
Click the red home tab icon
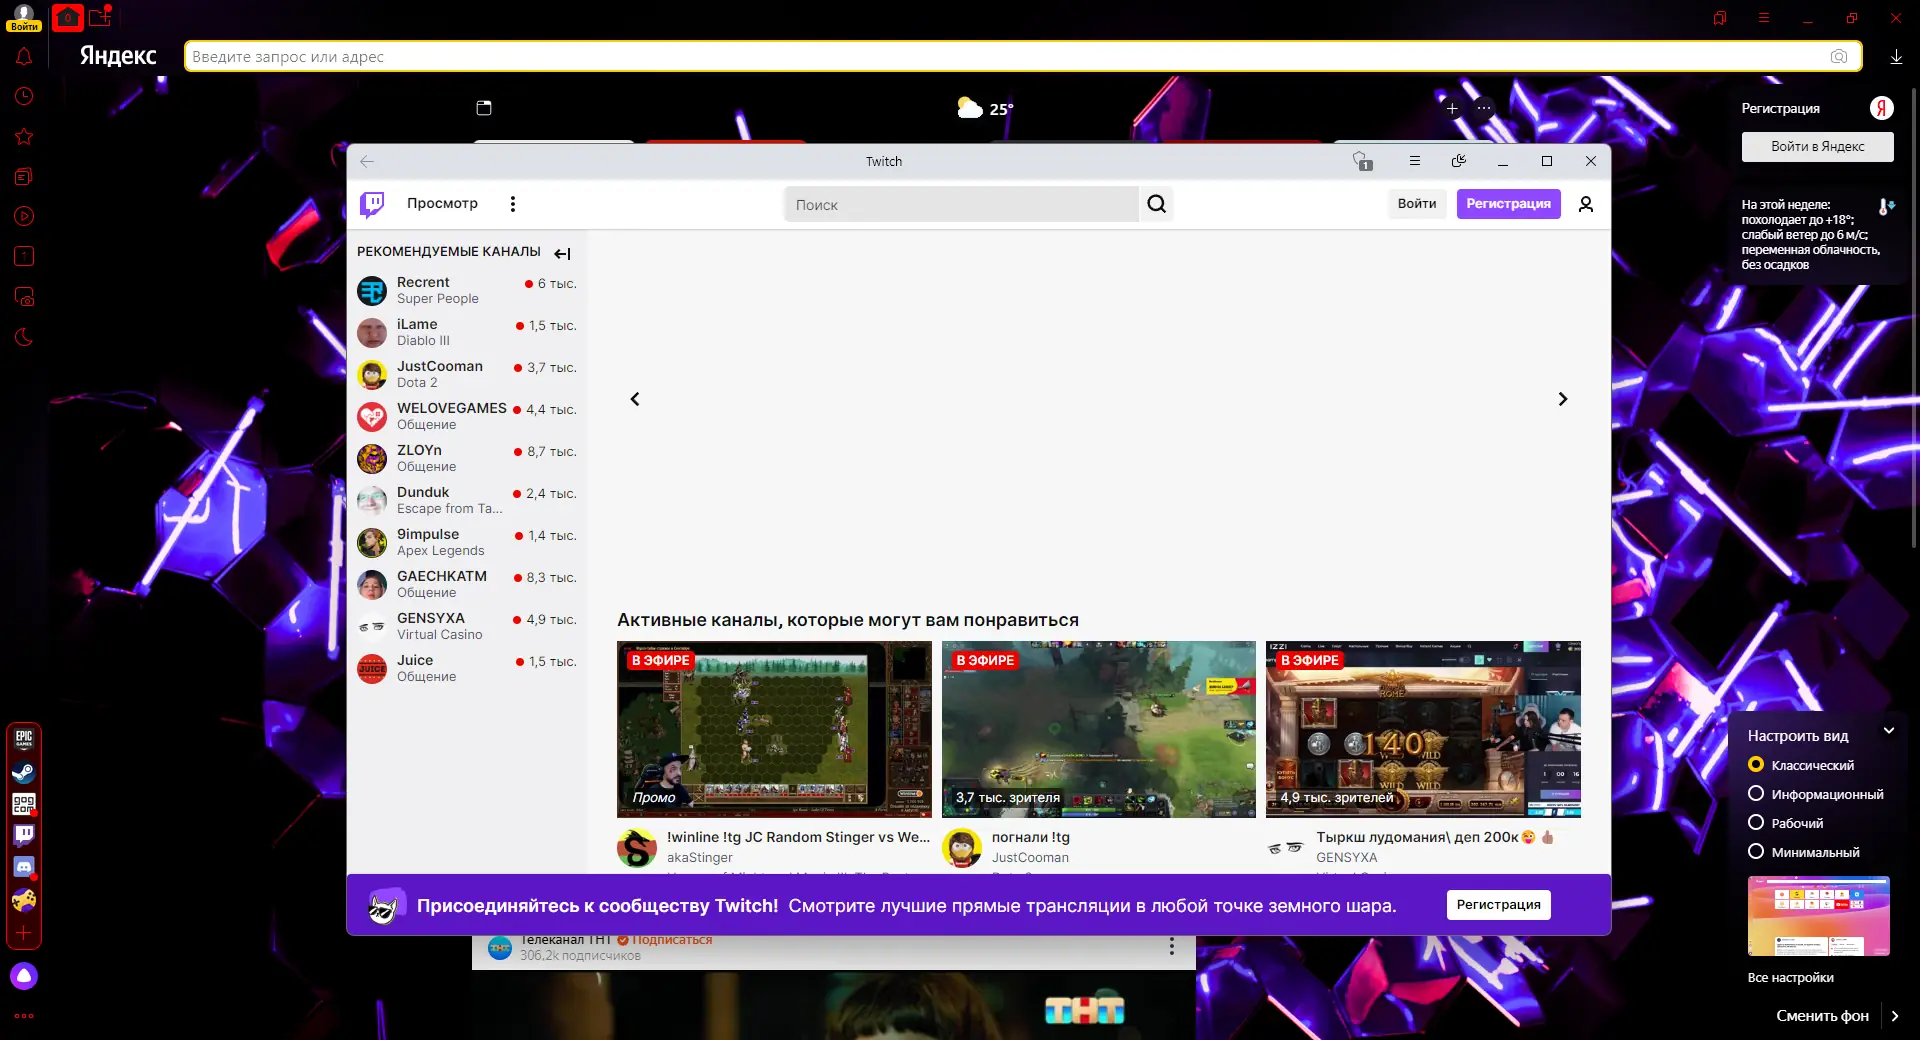point(68,17)
